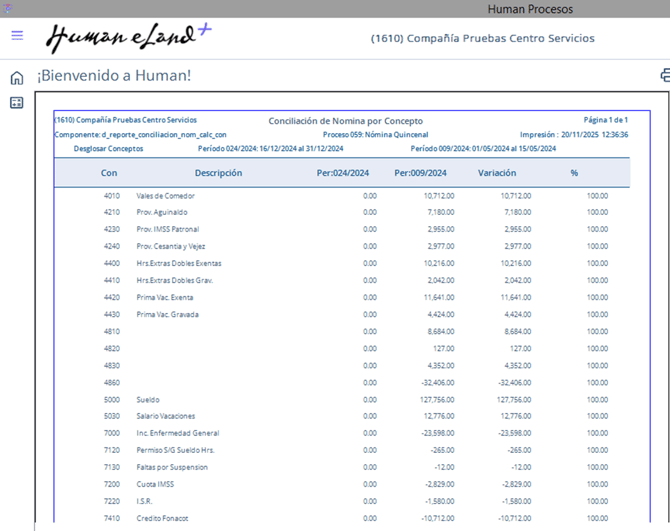Click the '%' column header

click(574, 173)
